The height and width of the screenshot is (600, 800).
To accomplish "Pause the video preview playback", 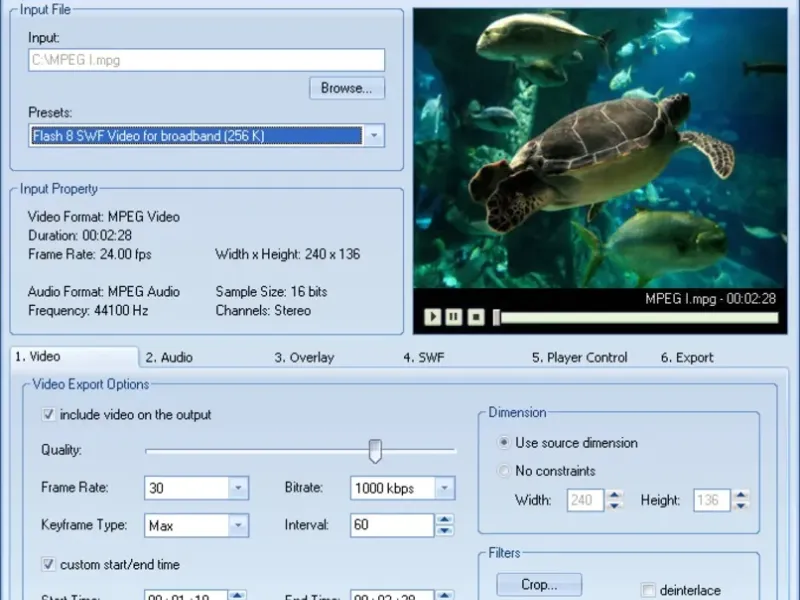I will (454, 317).
